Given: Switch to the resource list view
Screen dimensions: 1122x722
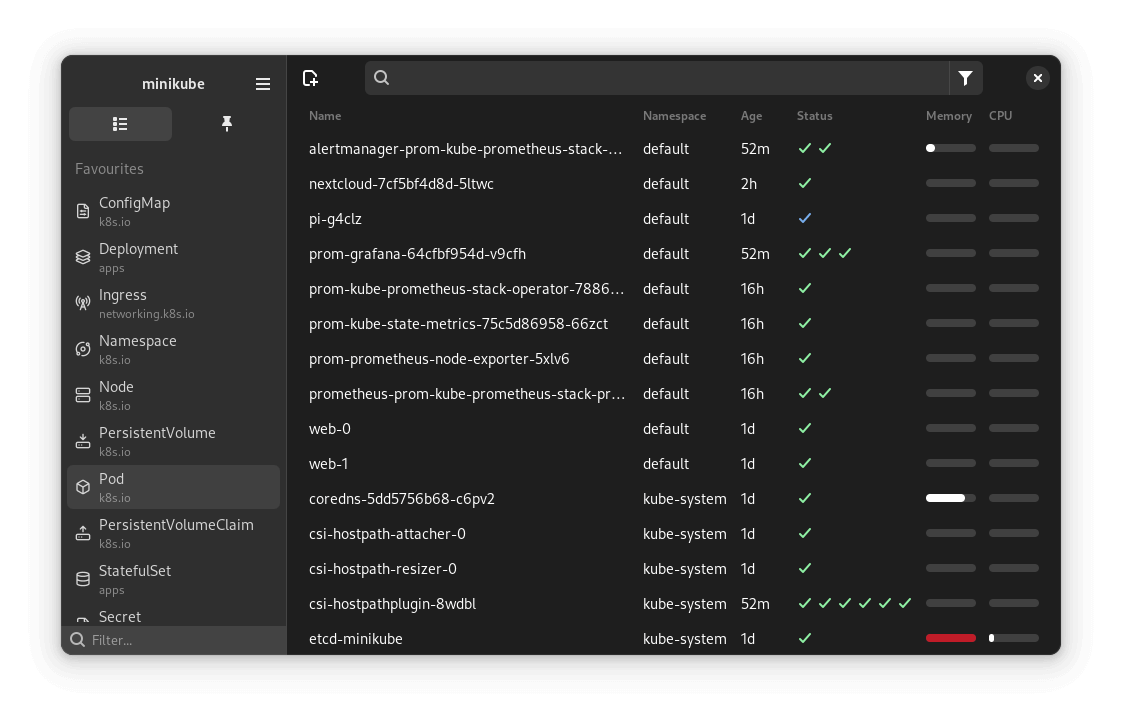Looking at the screenshot, I should click(120, 124).
